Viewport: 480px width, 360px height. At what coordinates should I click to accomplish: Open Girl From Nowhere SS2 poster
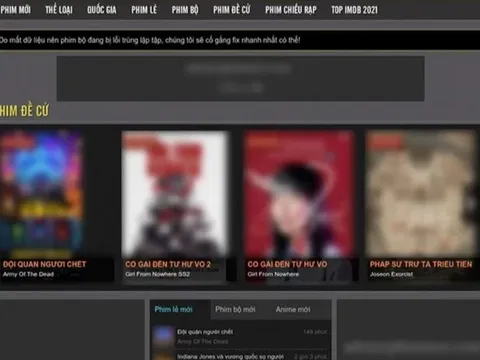click(175, 194)
